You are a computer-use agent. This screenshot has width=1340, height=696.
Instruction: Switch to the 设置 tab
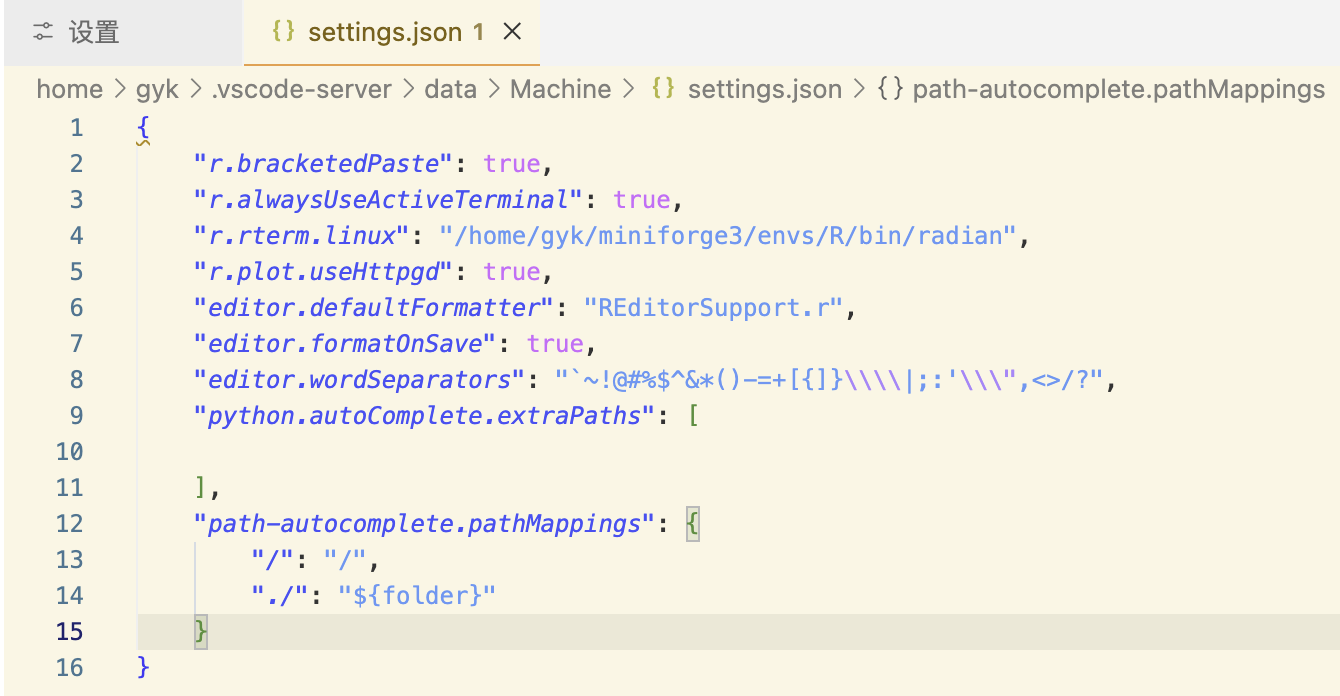[x=122, y=32]
